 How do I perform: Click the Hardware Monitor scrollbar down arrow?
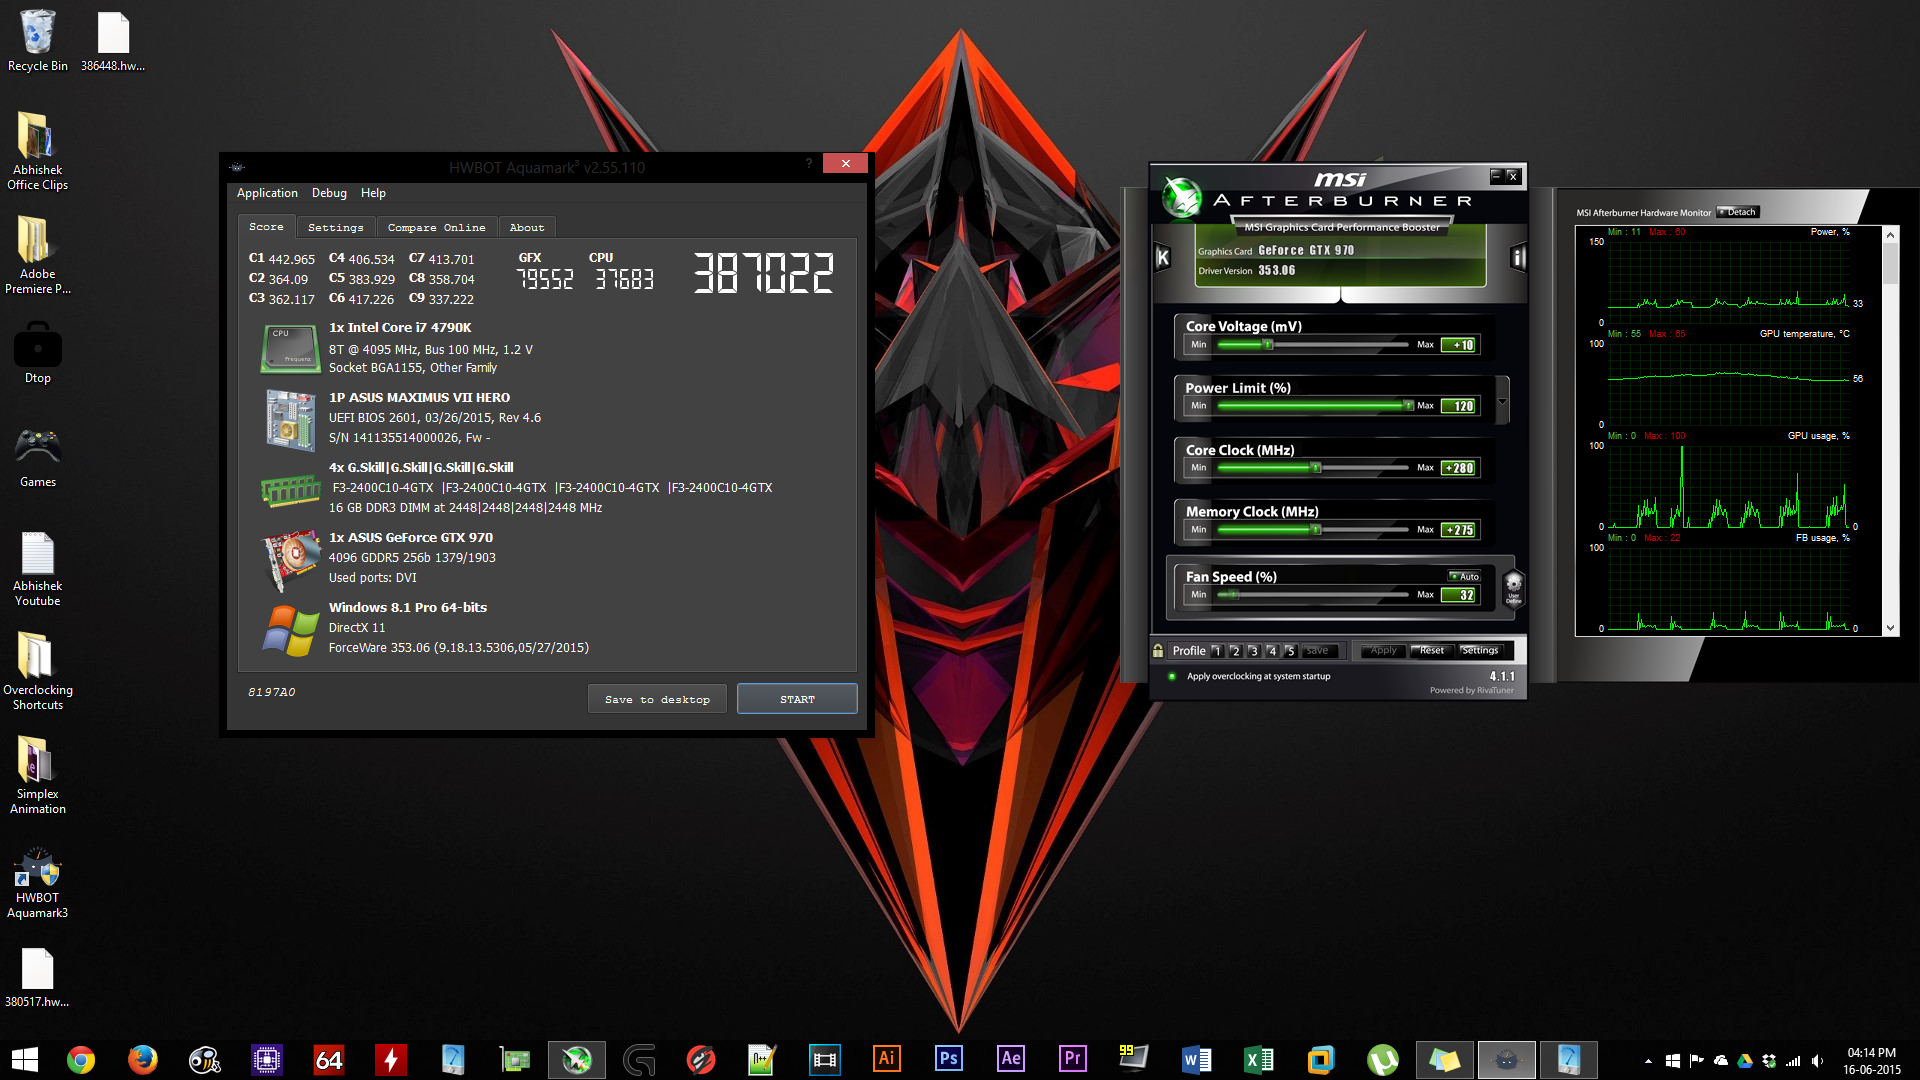point(1890,628)
